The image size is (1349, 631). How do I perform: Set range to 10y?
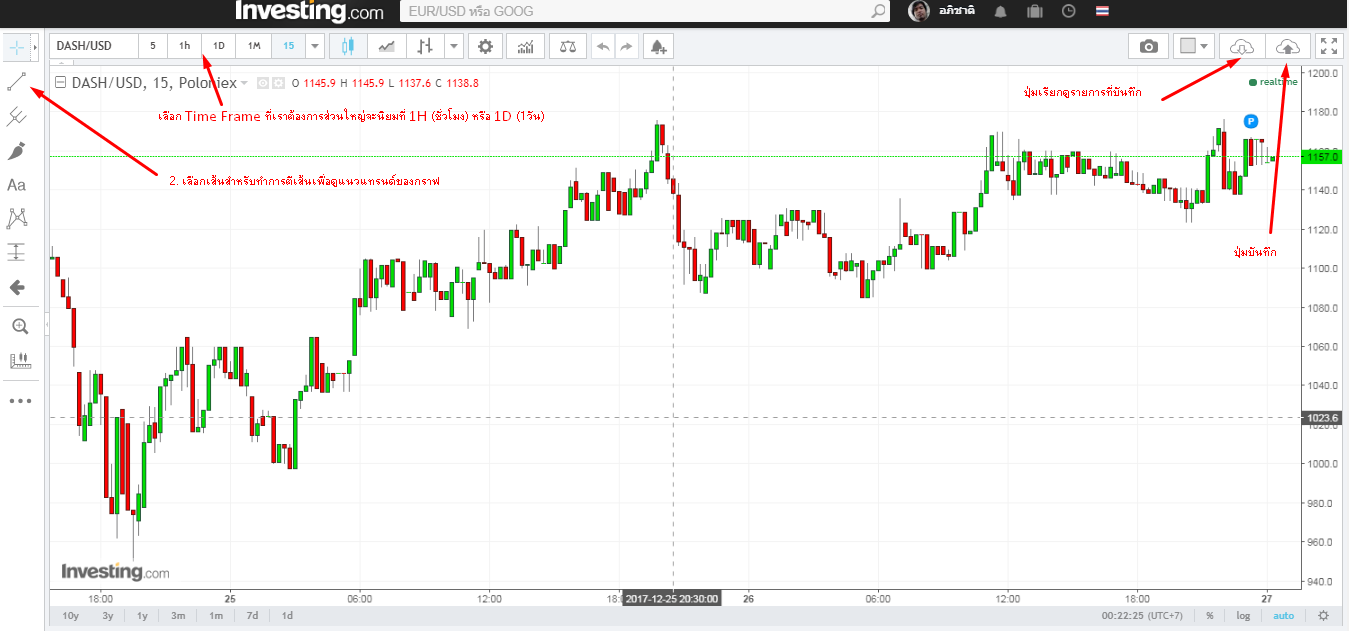click(70, 615)
